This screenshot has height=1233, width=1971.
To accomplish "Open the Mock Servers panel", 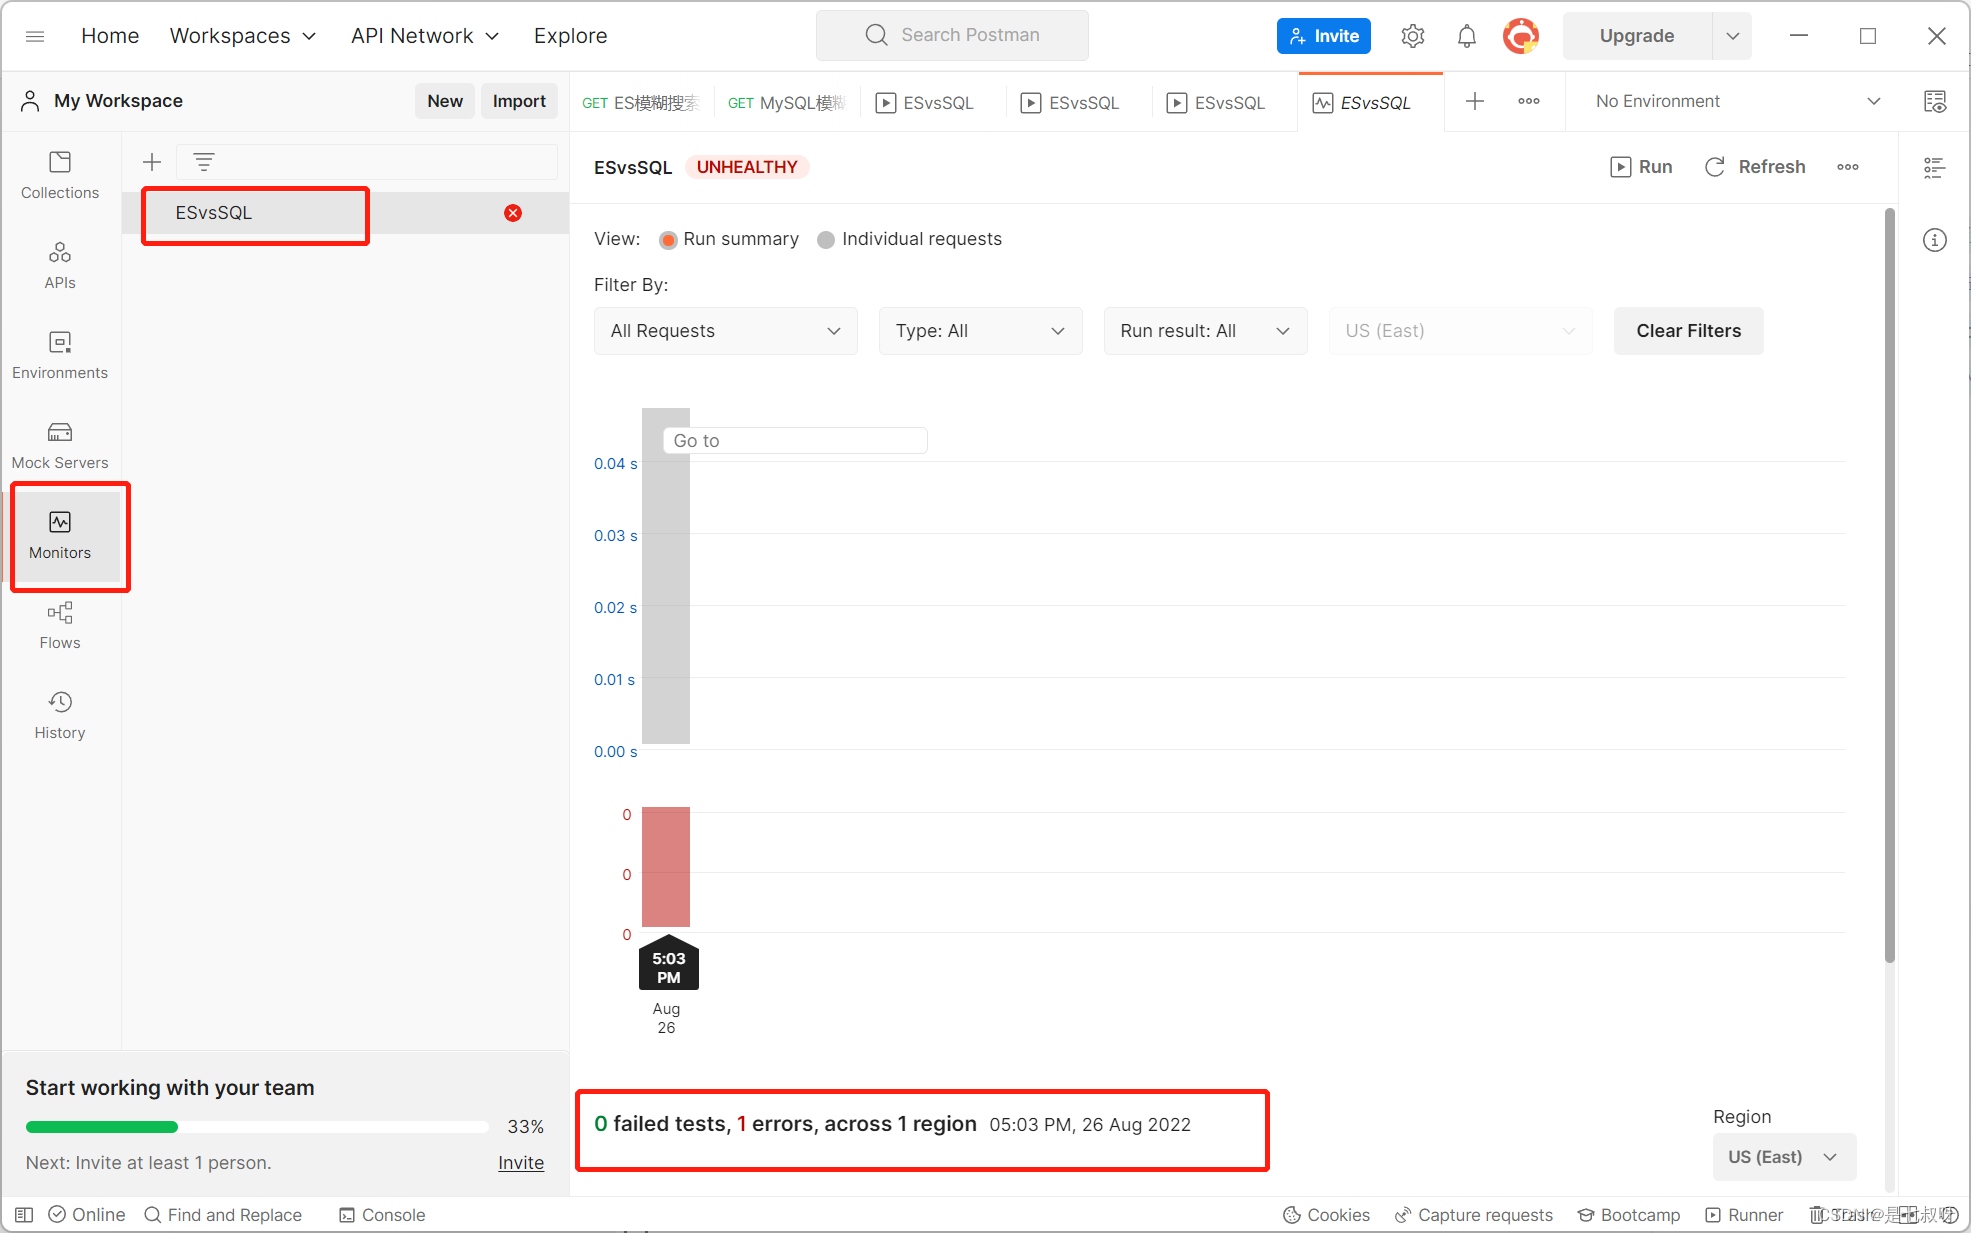I will (58, 443).
